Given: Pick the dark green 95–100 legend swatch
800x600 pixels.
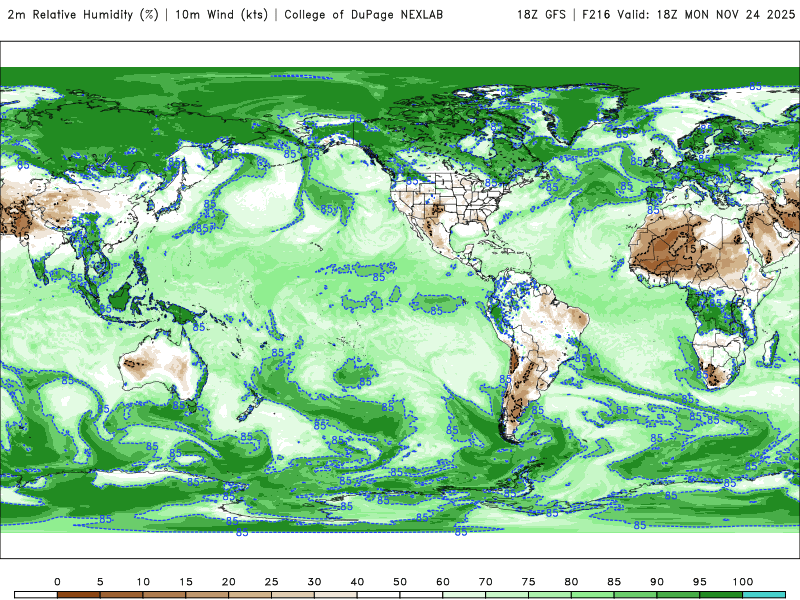Looking at the screenshot, I should (721, 595).
